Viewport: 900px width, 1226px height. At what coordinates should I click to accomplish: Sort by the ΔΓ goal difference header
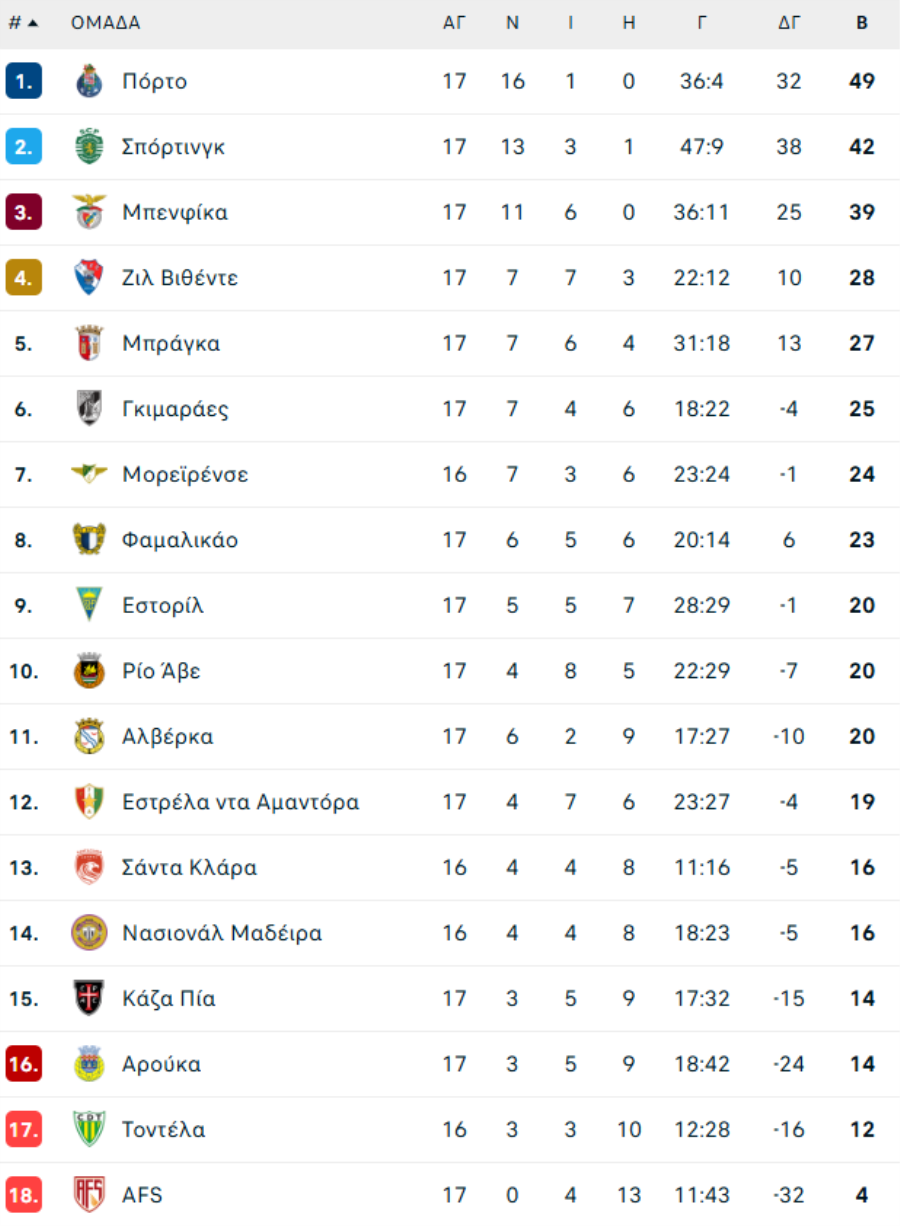pos(789,23)
